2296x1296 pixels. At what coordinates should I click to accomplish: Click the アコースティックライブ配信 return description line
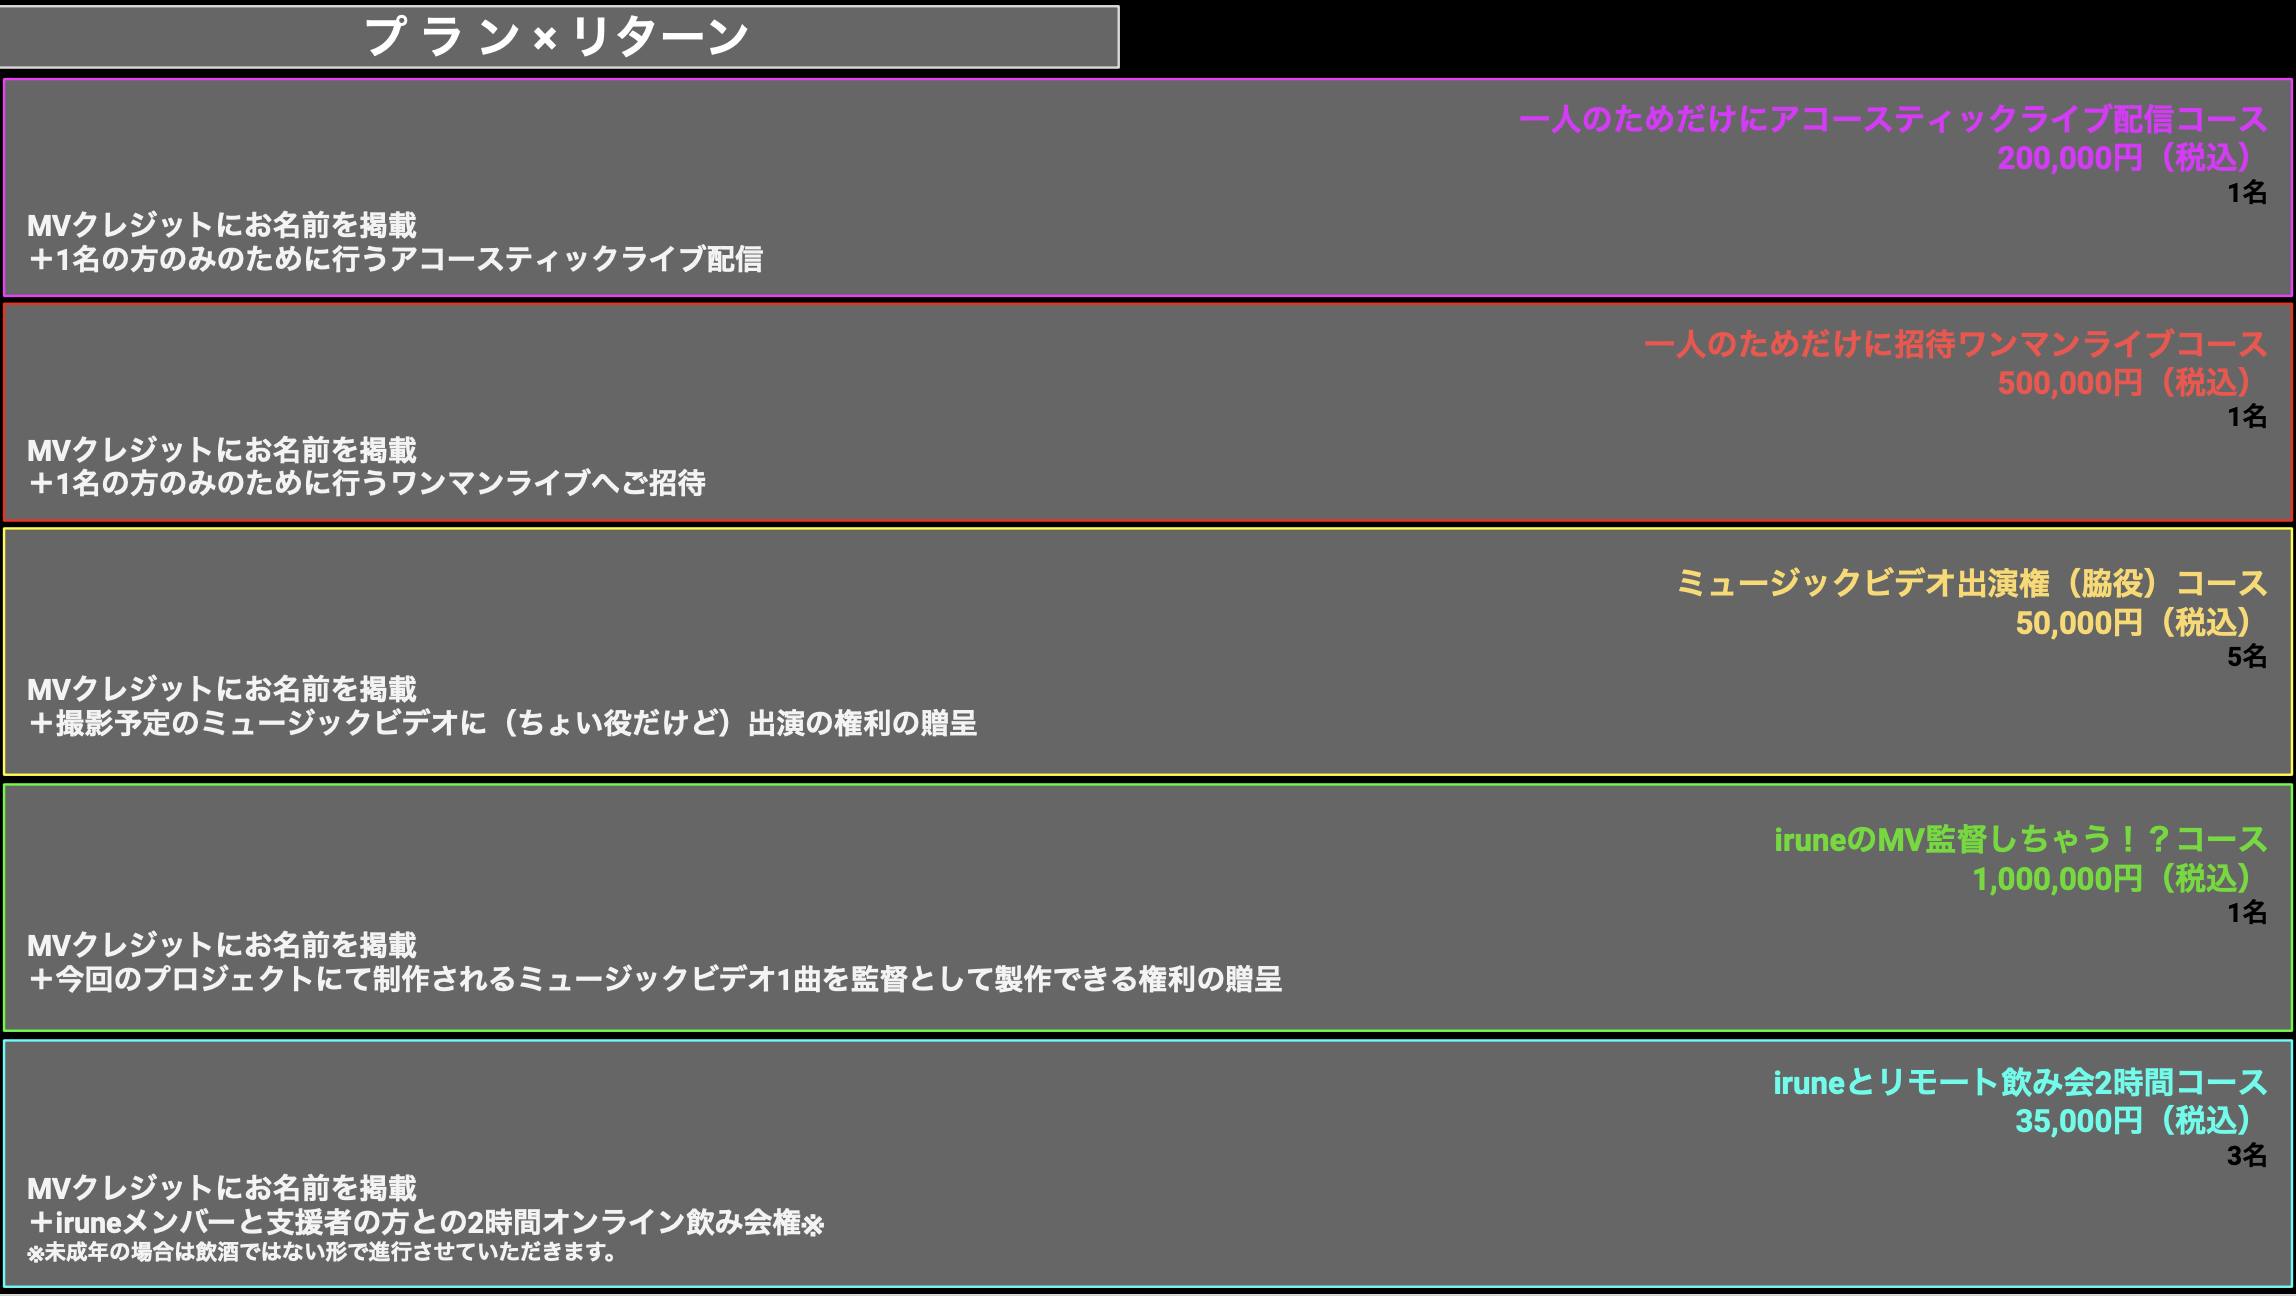pyautogui.click(x=395, y=259)
